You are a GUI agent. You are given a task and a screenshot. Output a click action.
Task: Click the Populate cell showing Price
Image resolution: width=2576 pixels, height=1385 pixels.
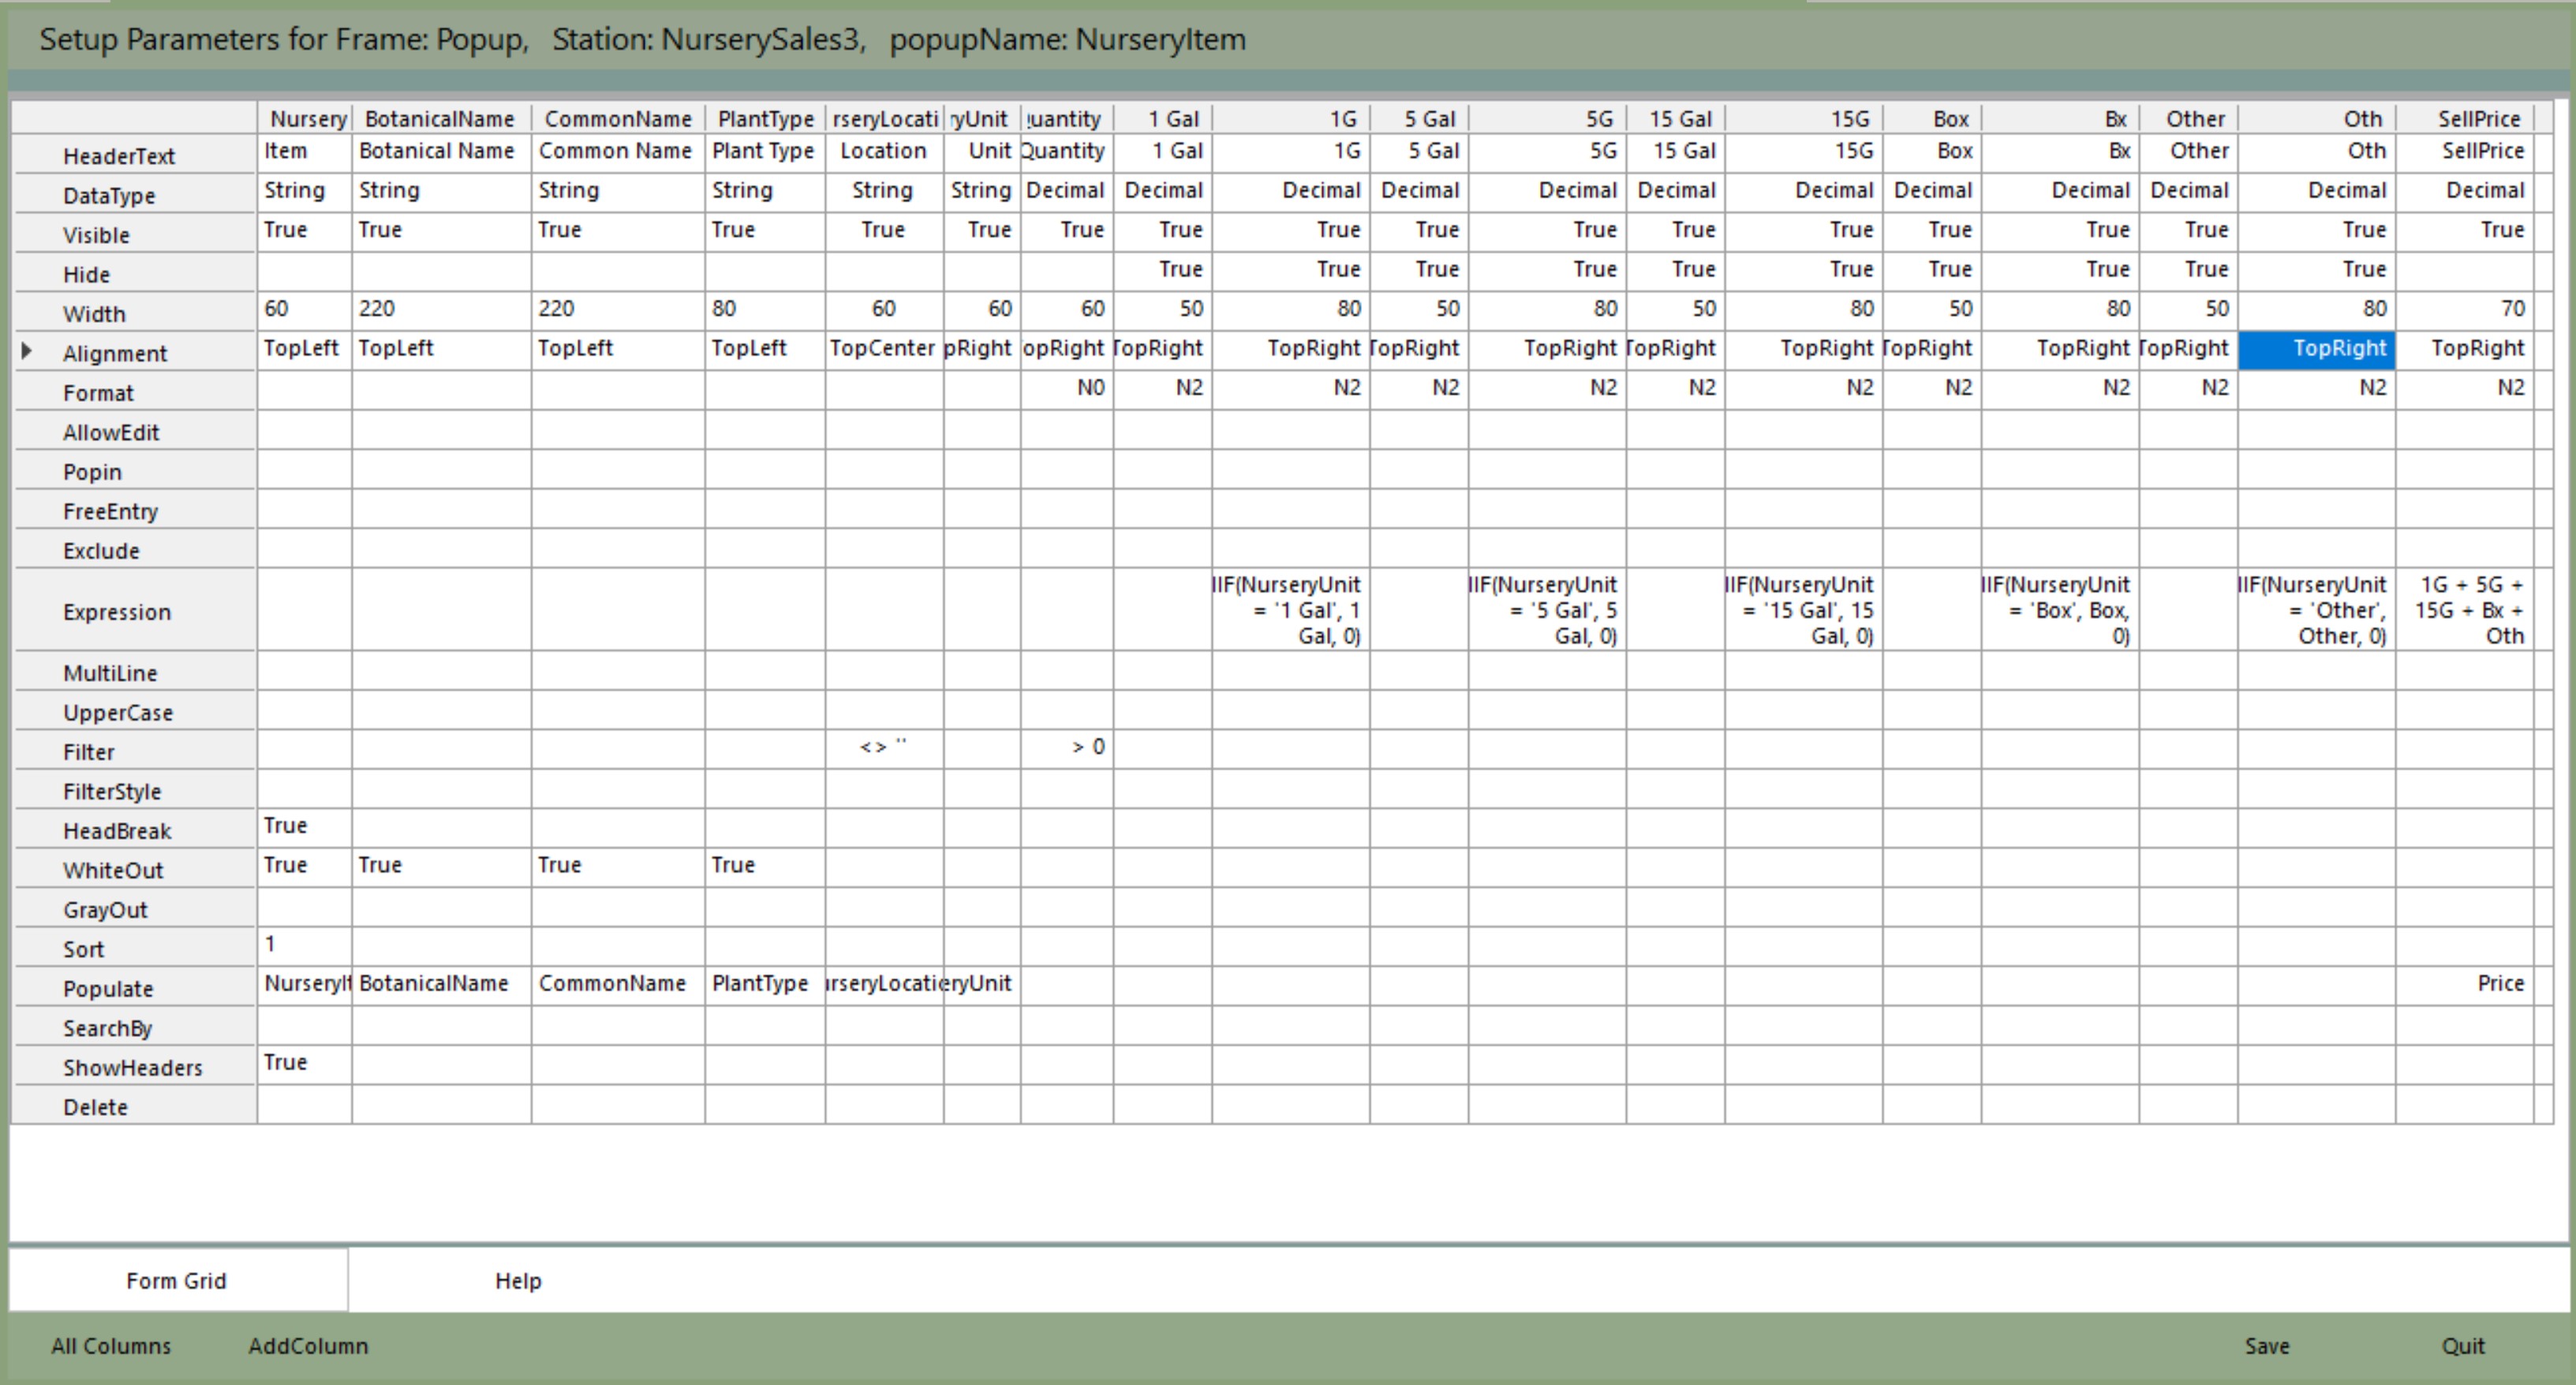(2465, 984)
